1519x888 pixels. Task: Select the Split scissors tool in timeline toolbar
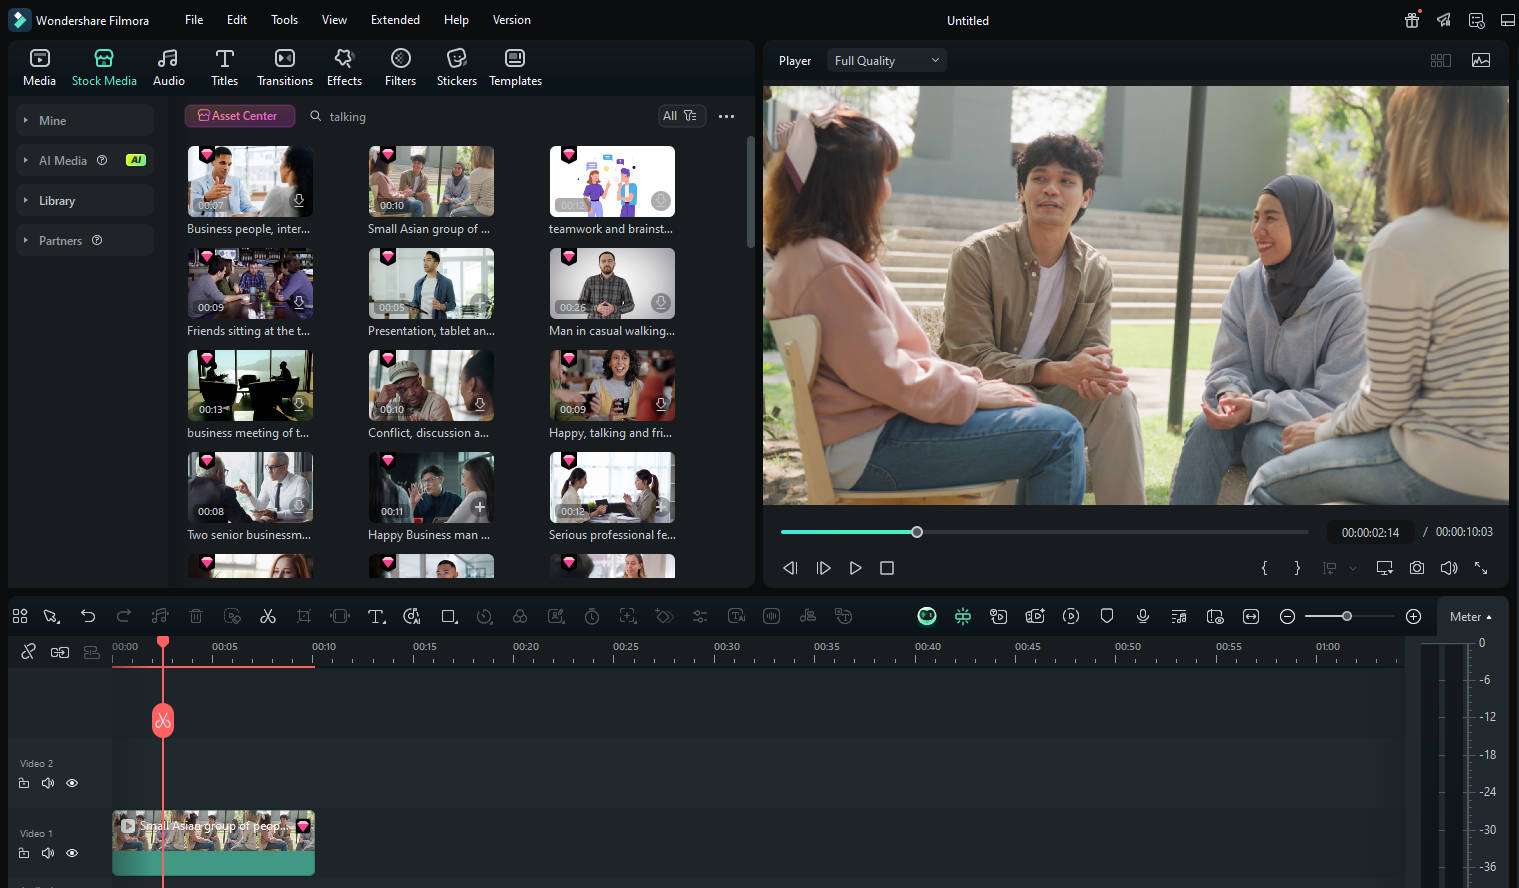point(267,616)
